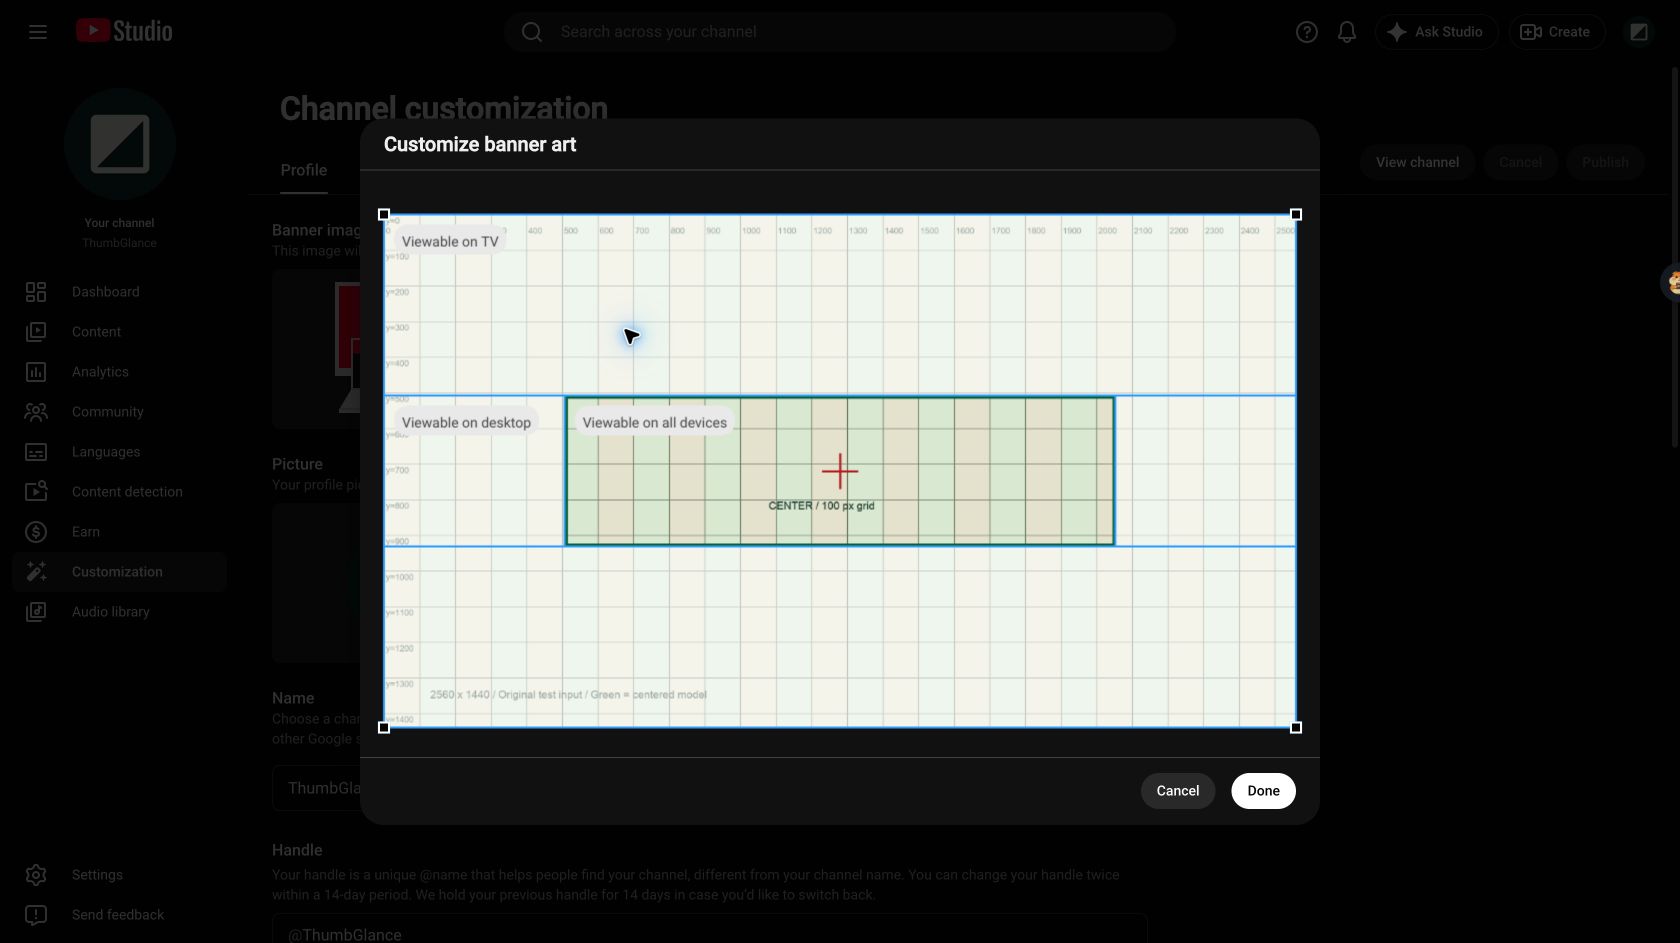1680x943 pixels.
Task: Click the Earn dollar icon
Action: coord(36,532)
